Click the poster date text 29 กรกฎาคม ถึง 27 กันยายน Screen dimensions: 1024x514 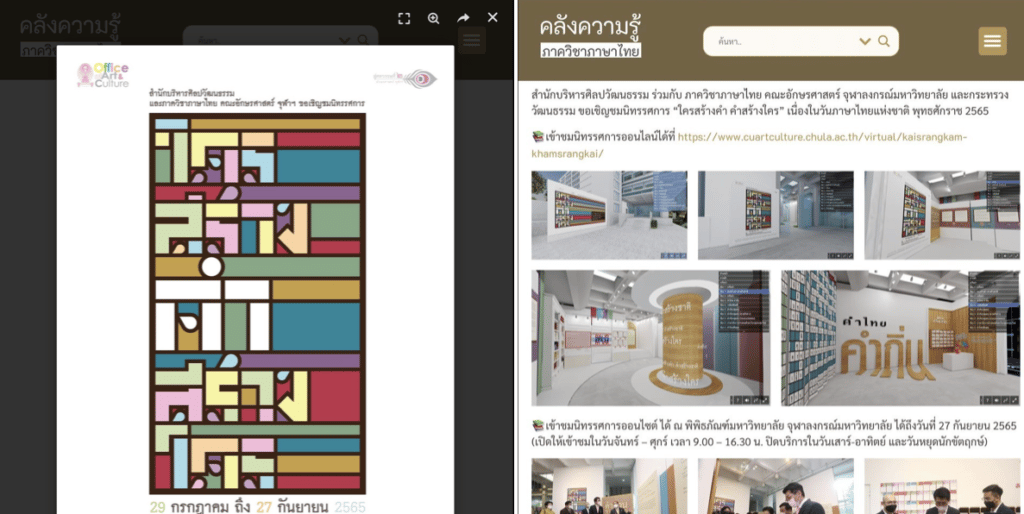pos(242,507)
